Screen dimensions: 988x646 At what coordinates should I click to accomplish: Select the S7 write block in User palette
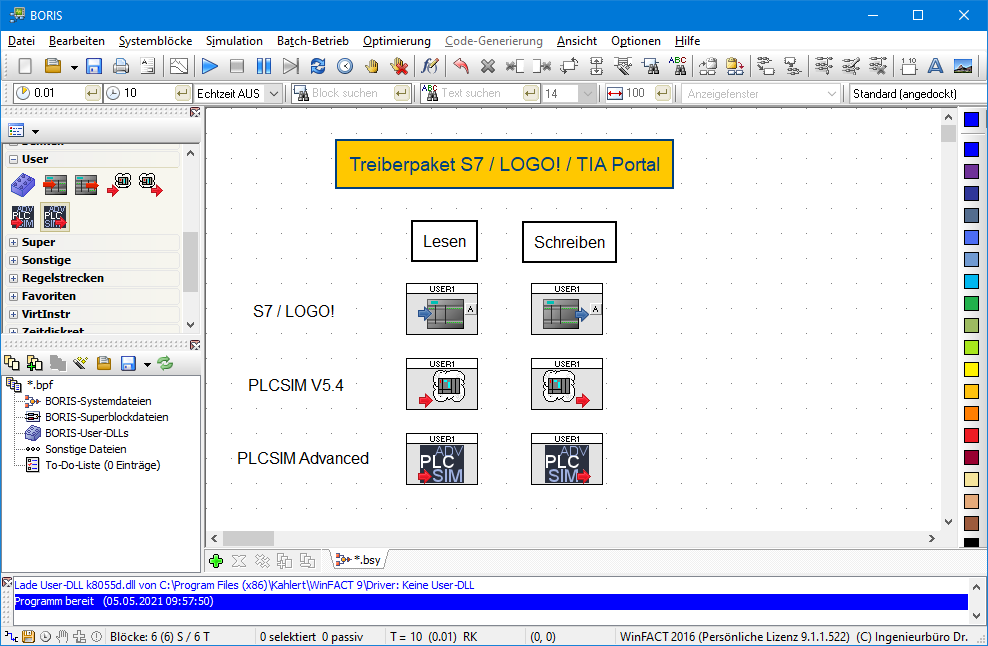click(x=86, y=185)
